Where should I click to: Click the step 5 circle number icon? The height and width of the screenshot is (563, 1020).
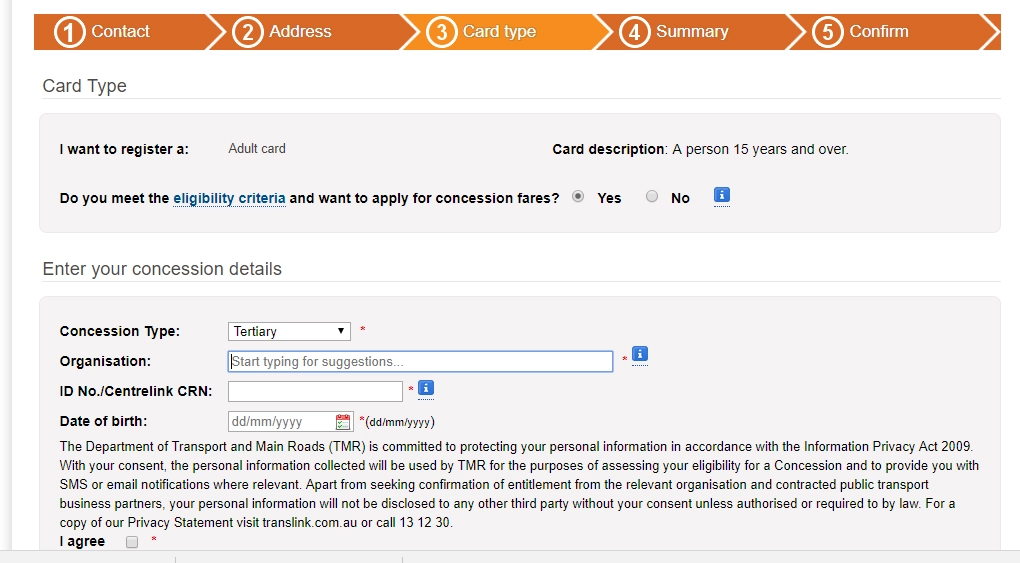coord(827,32)
